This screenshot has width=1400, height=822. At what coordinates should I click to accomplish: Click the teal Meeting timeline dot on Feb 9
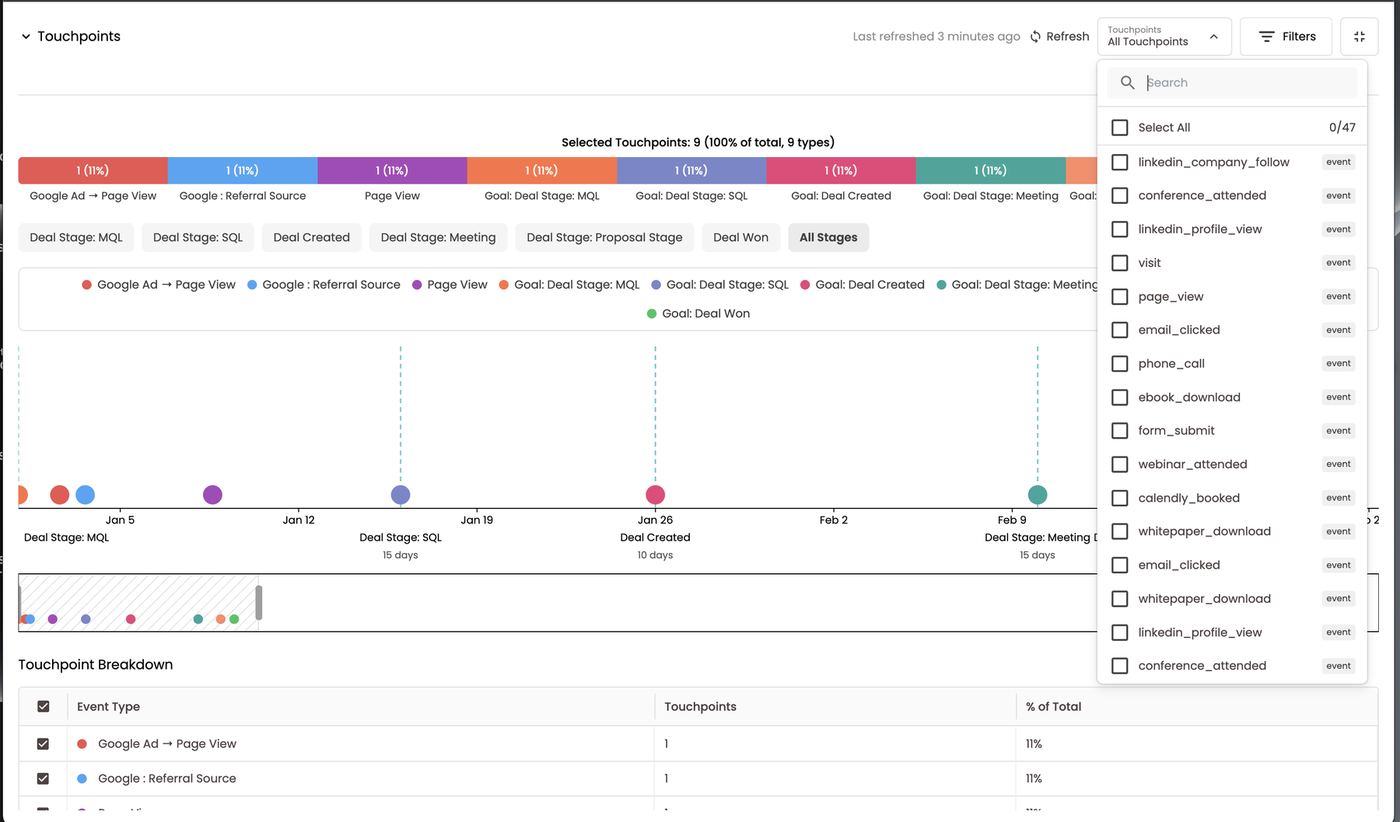(1038, 495)
